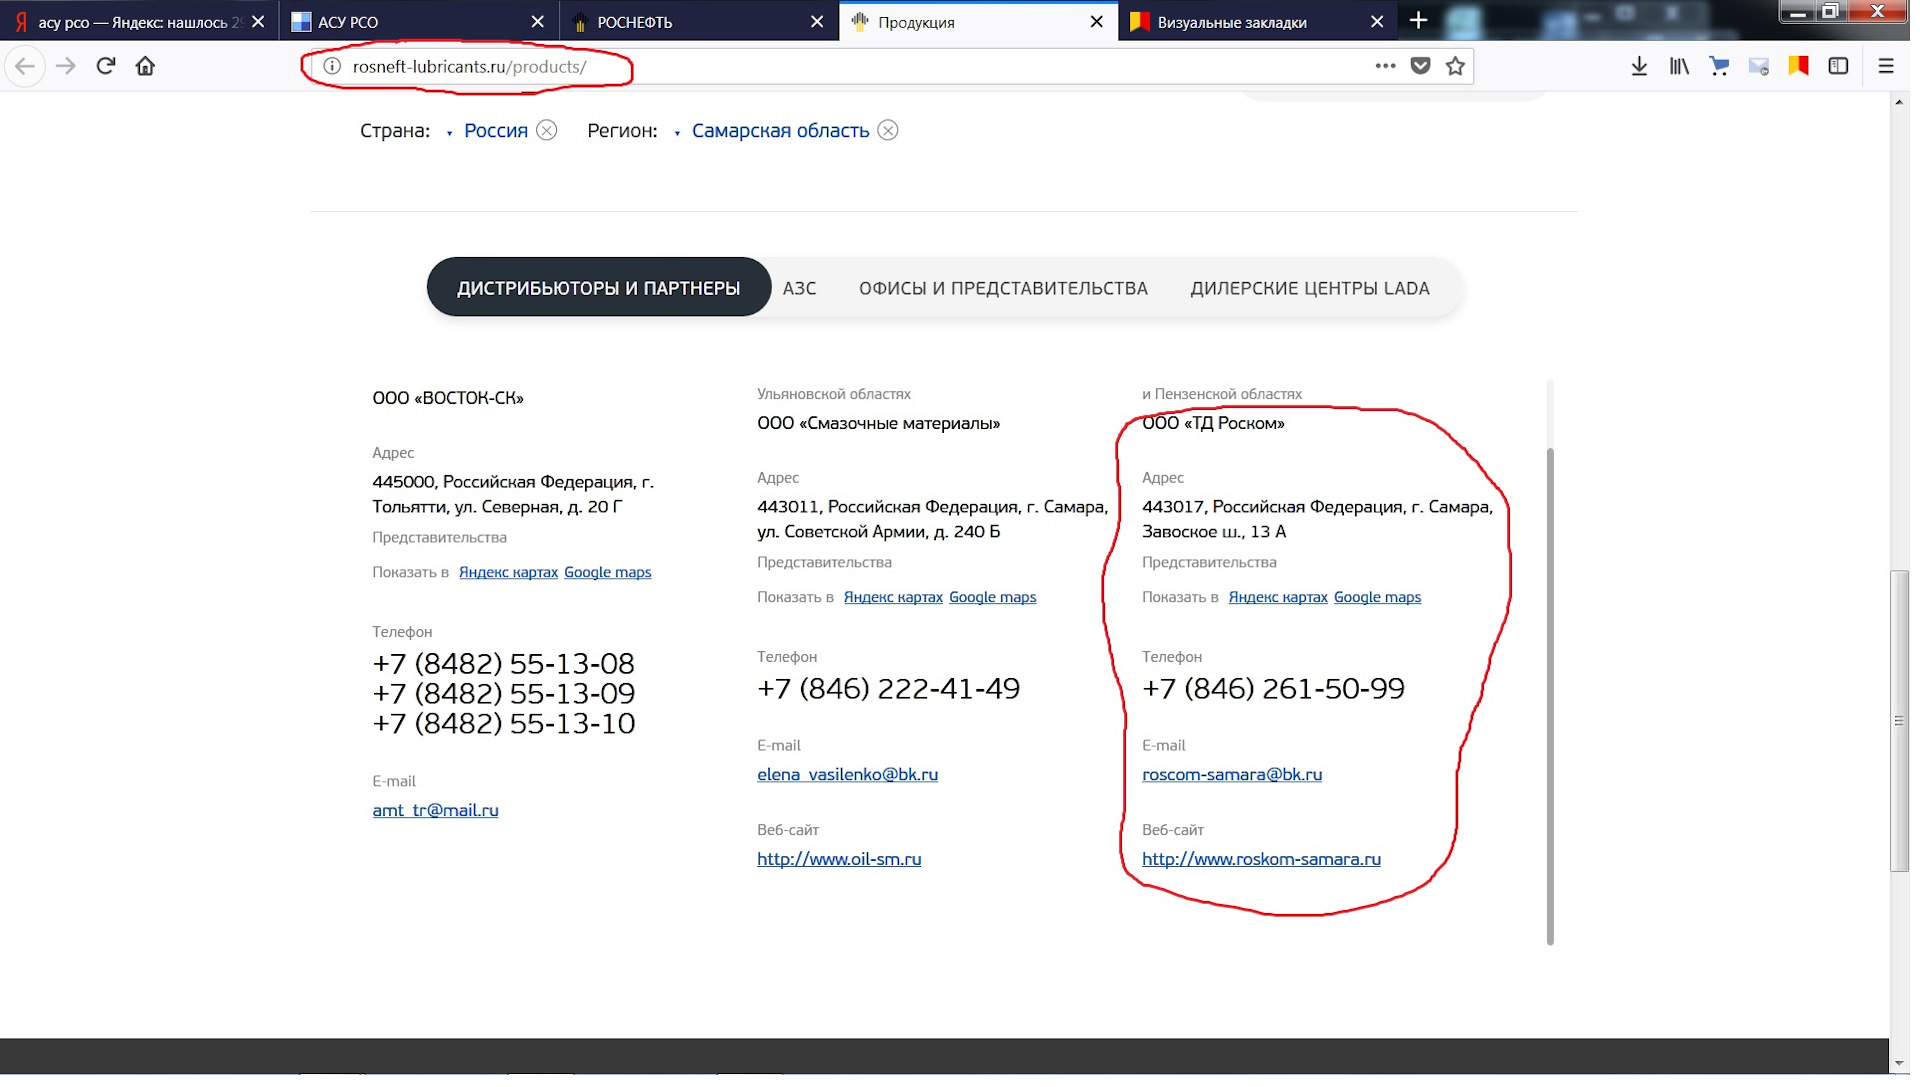This screenshot has height=1087, width=1920.
Task: Clear the Россия country filter
Action: coord(546,130)
